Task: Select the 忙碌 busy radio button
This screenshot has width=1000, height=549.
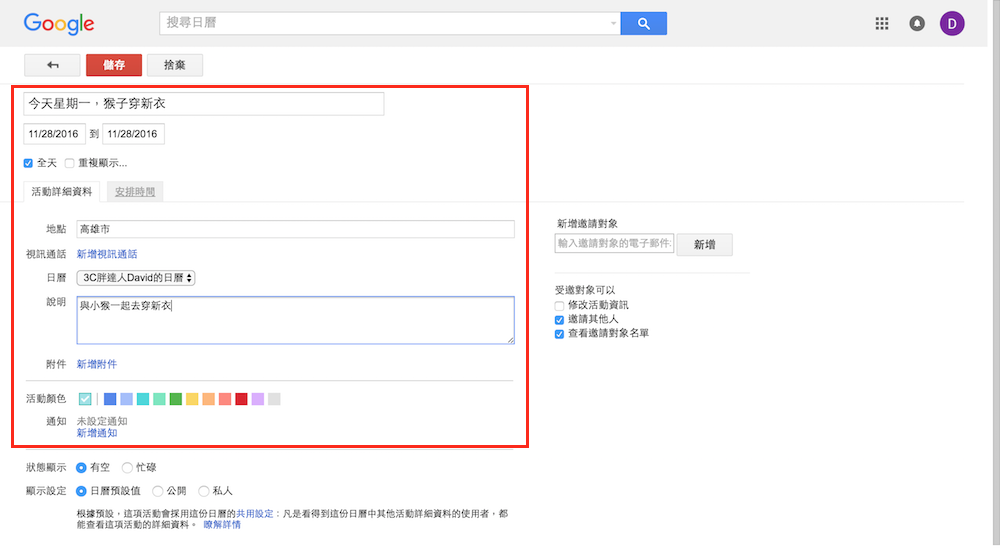Action: pos(127,468)
